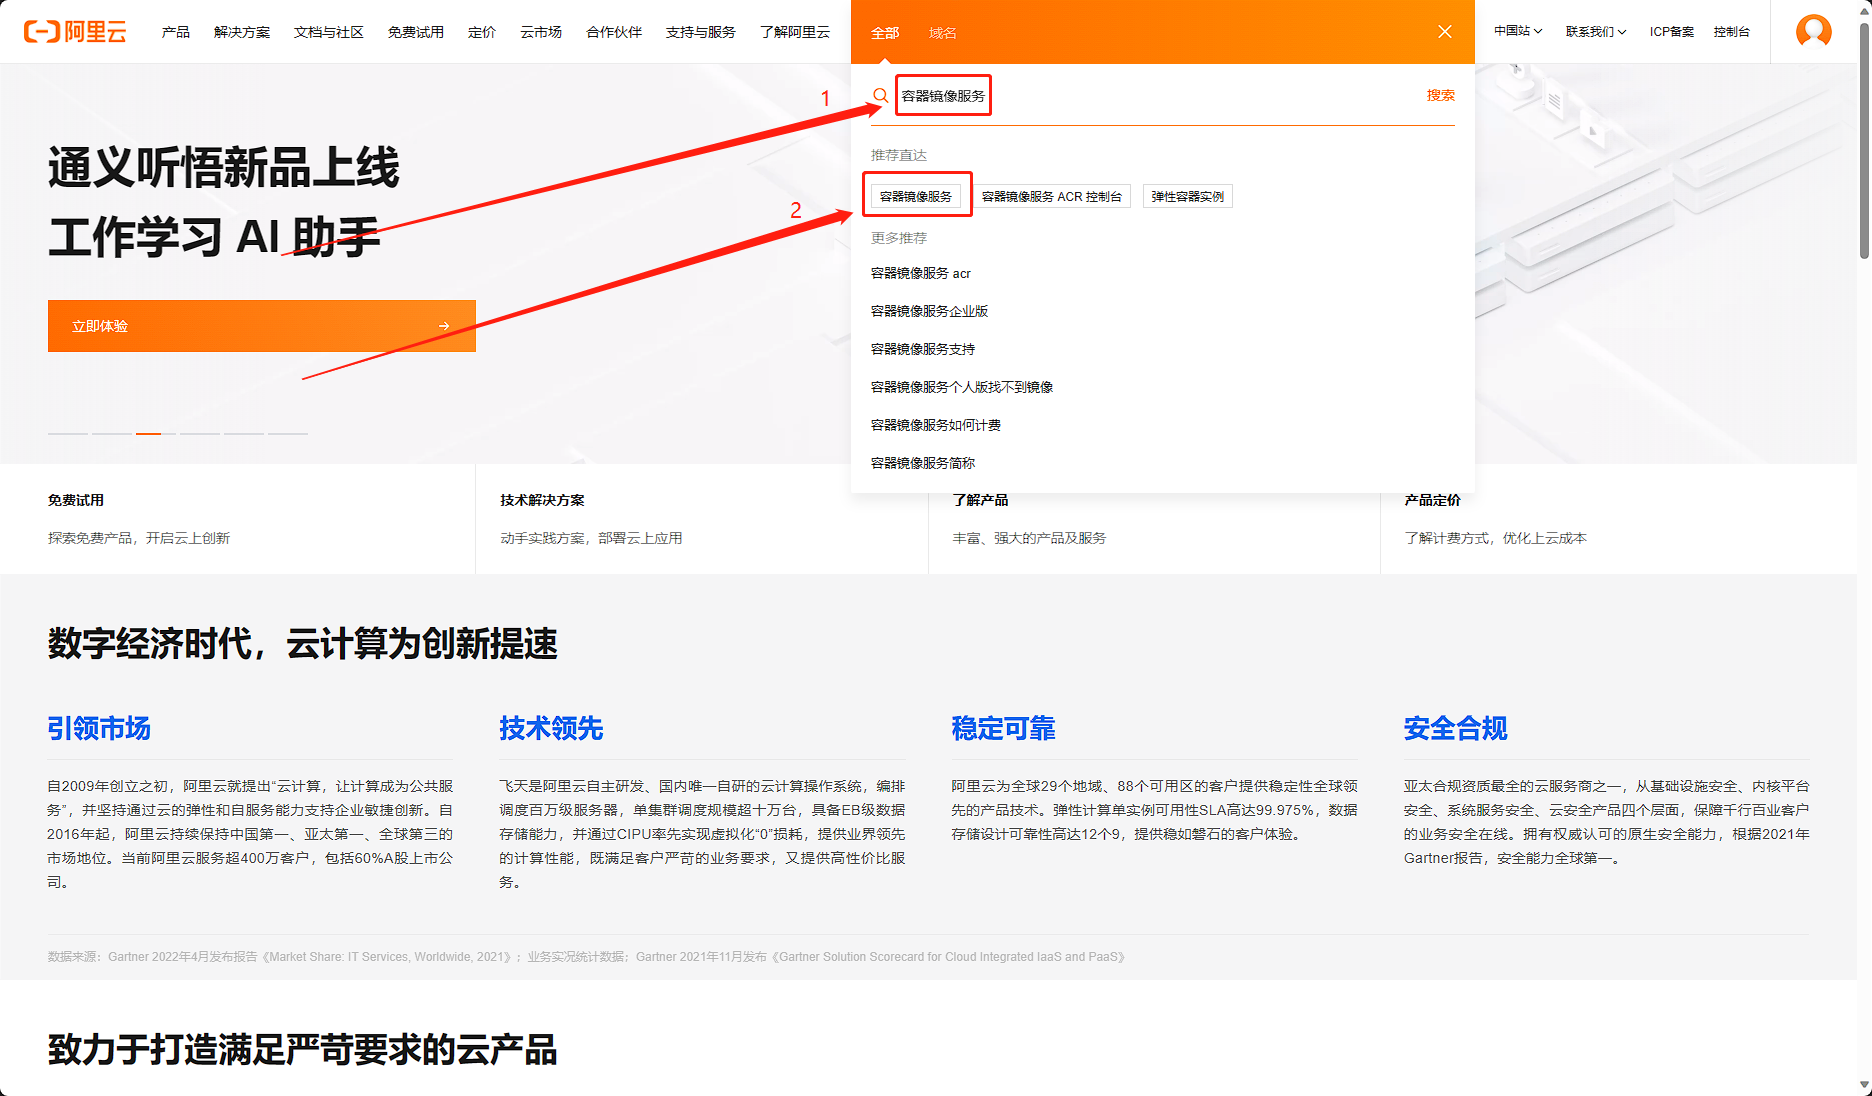This screenshot has width=1872, height=1096.
Task: Open the ICP备案 header link
Action: tap(1672, 32)
